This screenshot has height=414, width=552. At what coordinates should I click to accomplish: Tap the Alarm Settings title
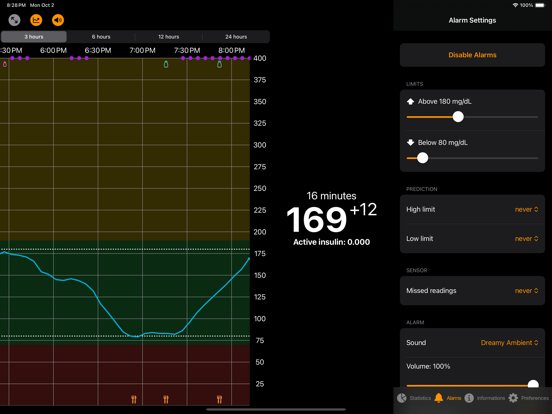[472, 20]
